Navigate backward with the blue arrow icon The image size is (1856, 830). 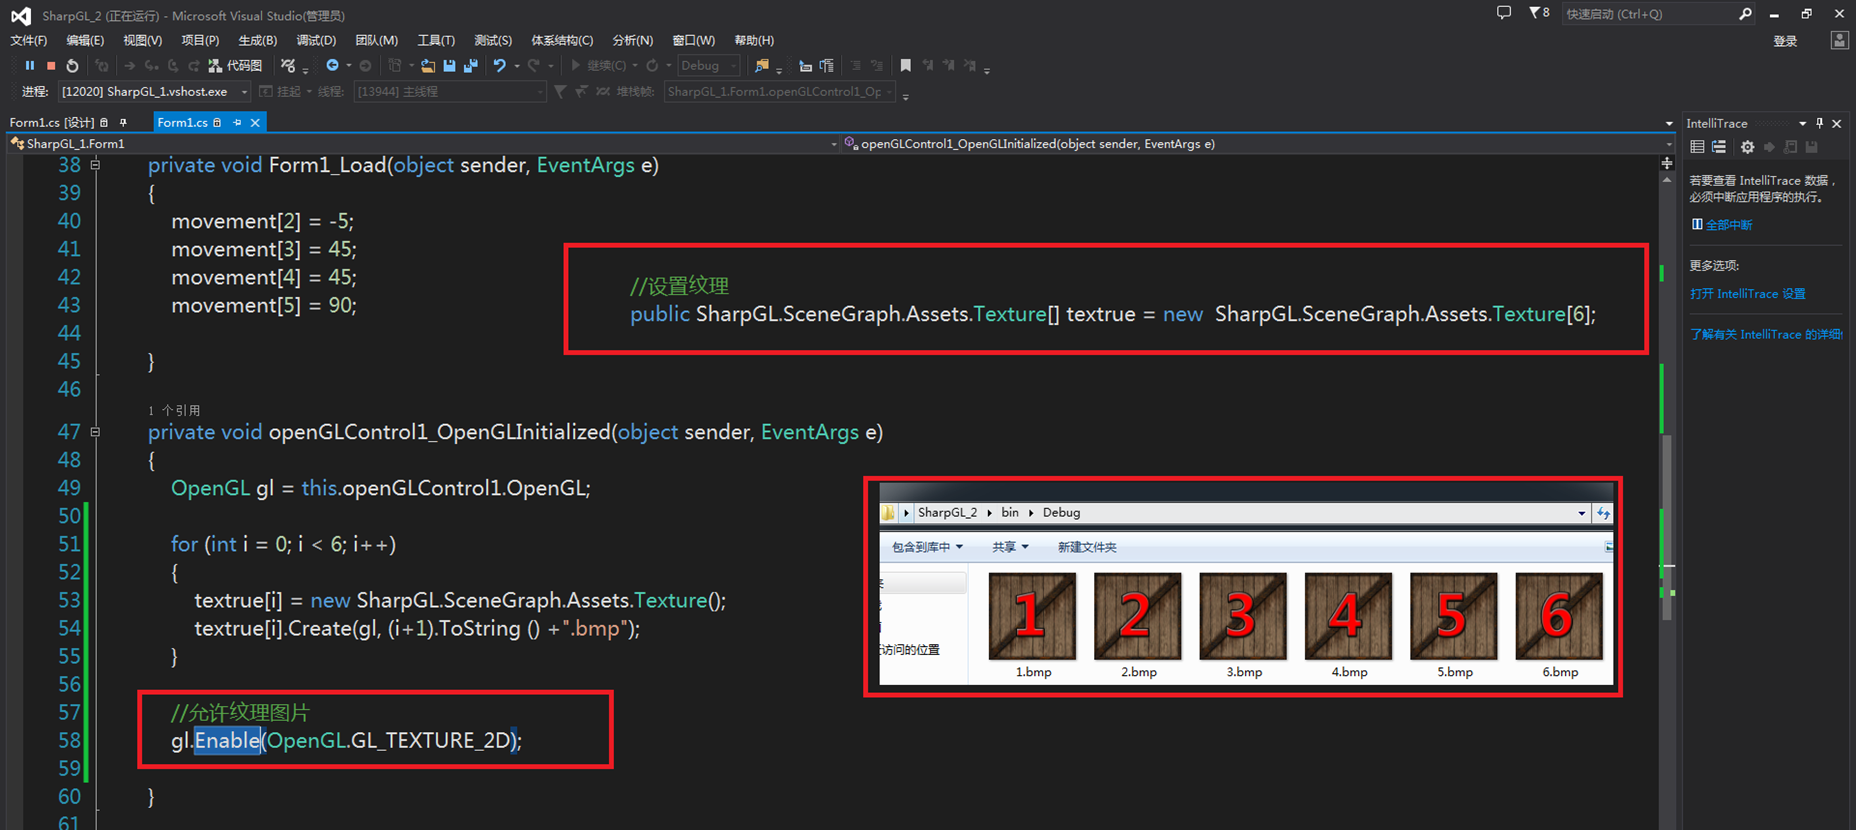click(332, 66)
